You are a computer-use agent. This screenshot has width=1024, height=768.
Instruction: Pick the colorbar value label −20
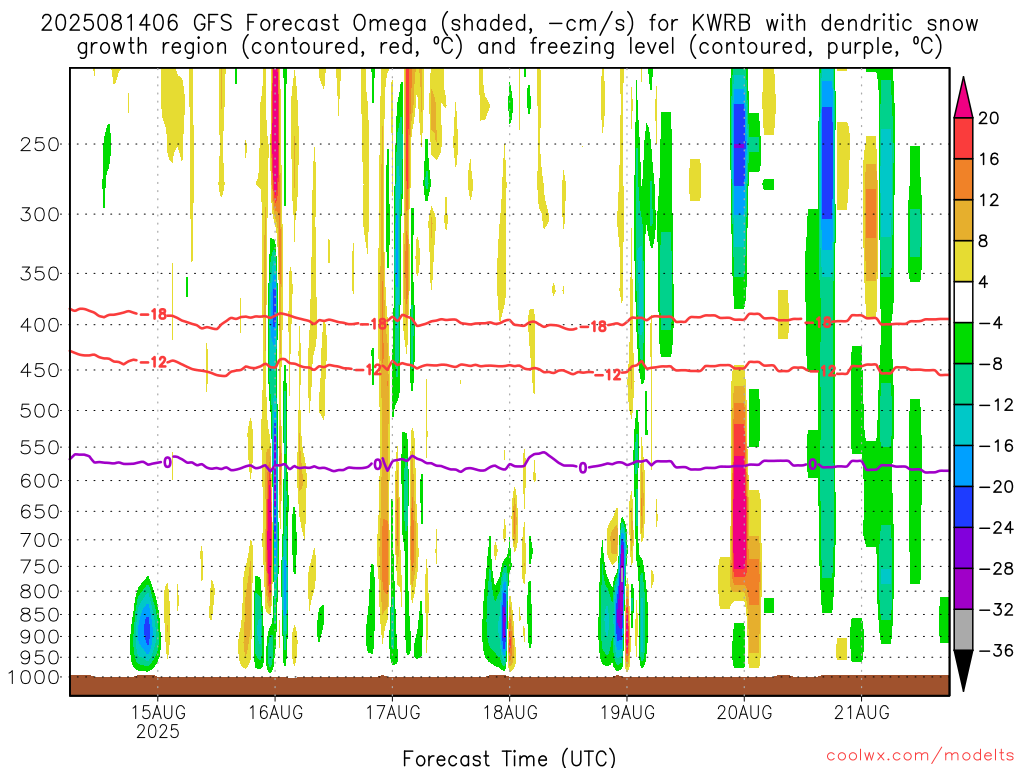point(996,487)
